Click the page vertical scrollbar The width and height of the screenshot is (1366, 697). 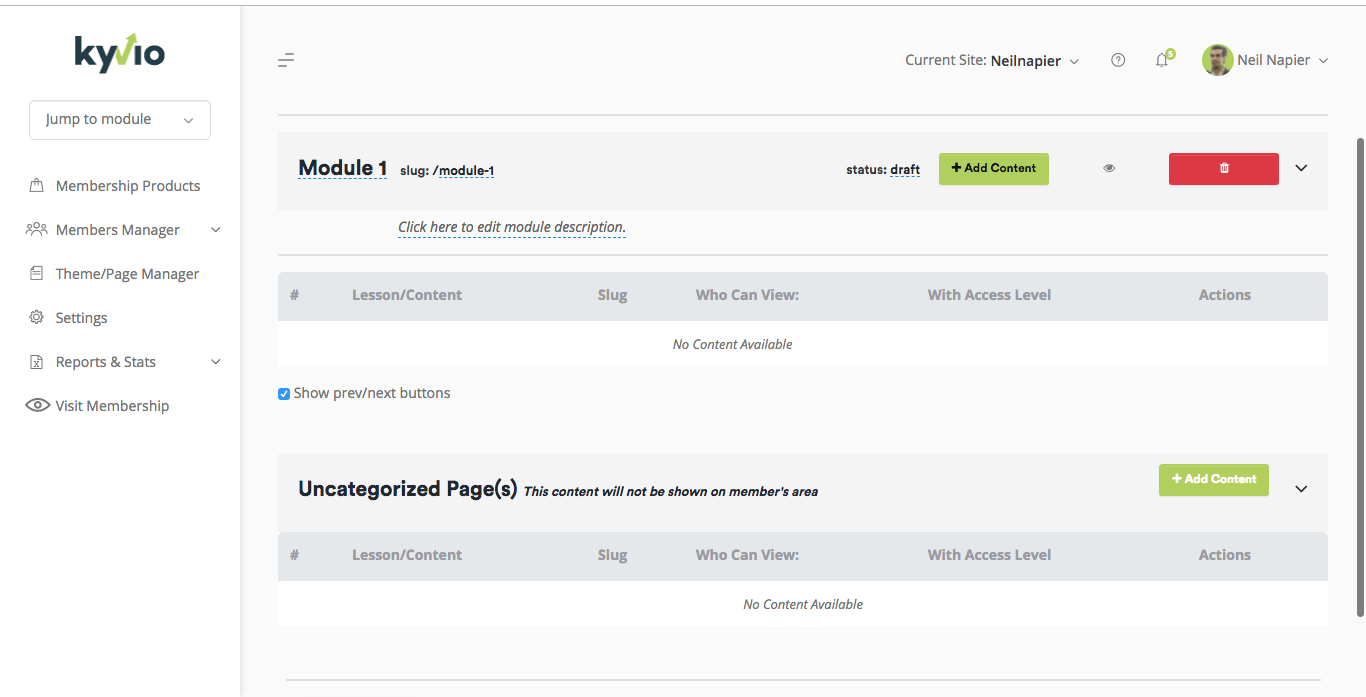point(1359,377)
